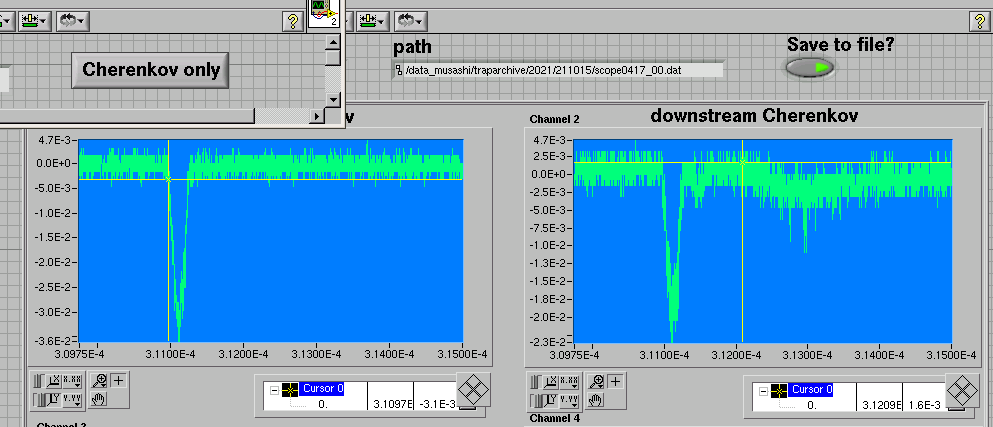This screenshot has width=993, height=427.
Task: Click the X autoscale button under the left graph
Action: [x=54, y=380]
